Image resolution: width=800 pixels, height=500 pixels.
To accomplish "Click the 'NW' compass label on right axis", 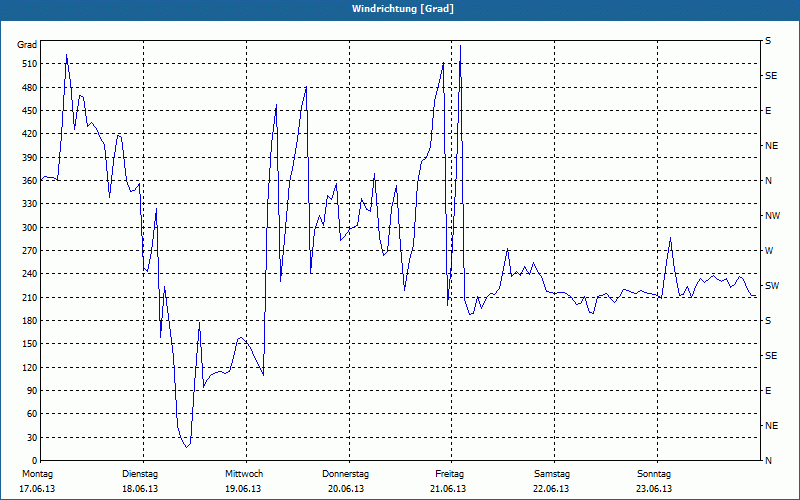I will pyautogui.click(x=772, y=216).
